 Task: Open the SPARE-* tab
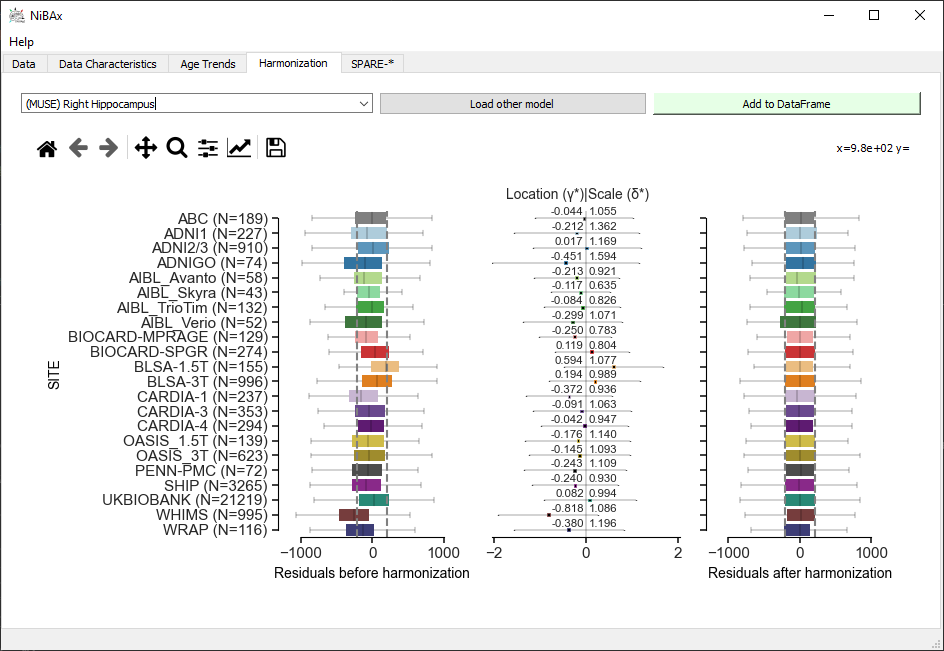pyautogui.click(x=372, y=64)
